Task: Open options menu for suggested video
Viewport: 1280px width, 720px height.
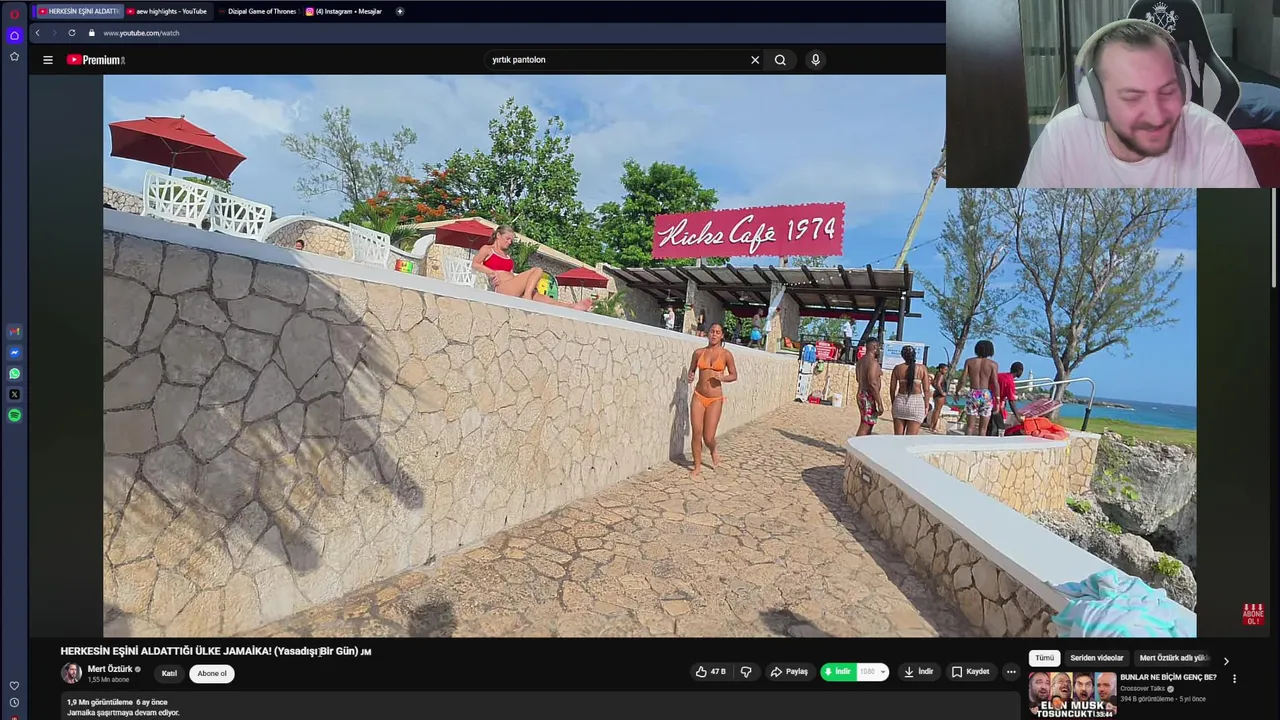Action: [1234, 678]
